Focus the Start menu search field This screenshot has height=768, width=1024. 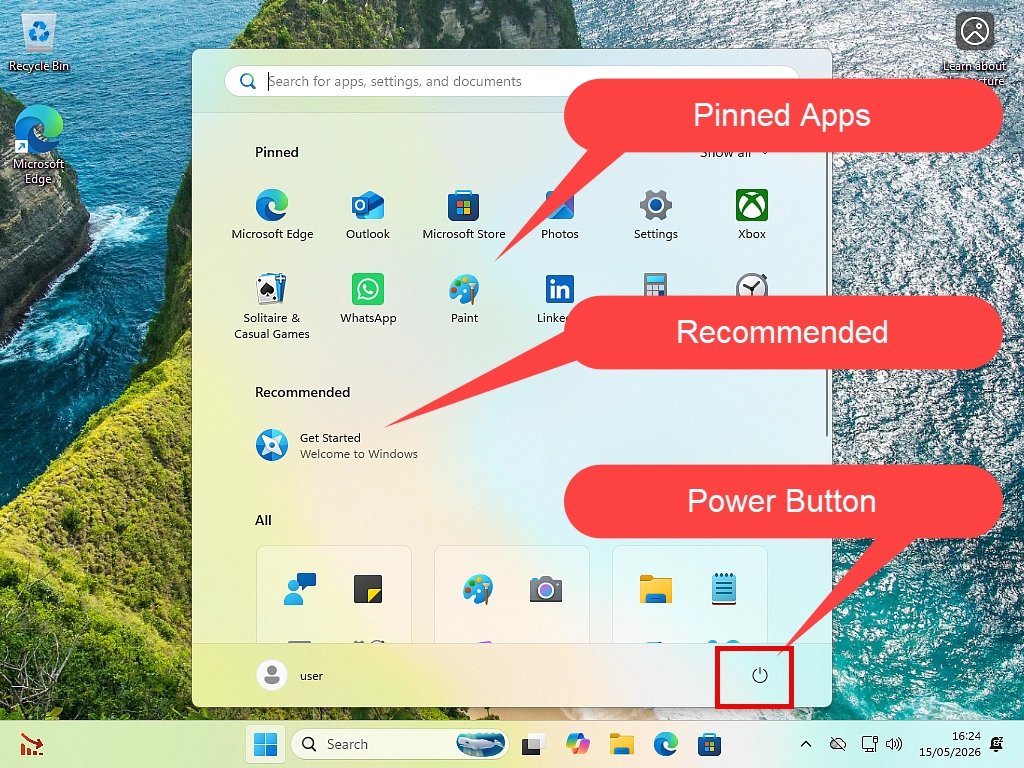coord(512,81)
